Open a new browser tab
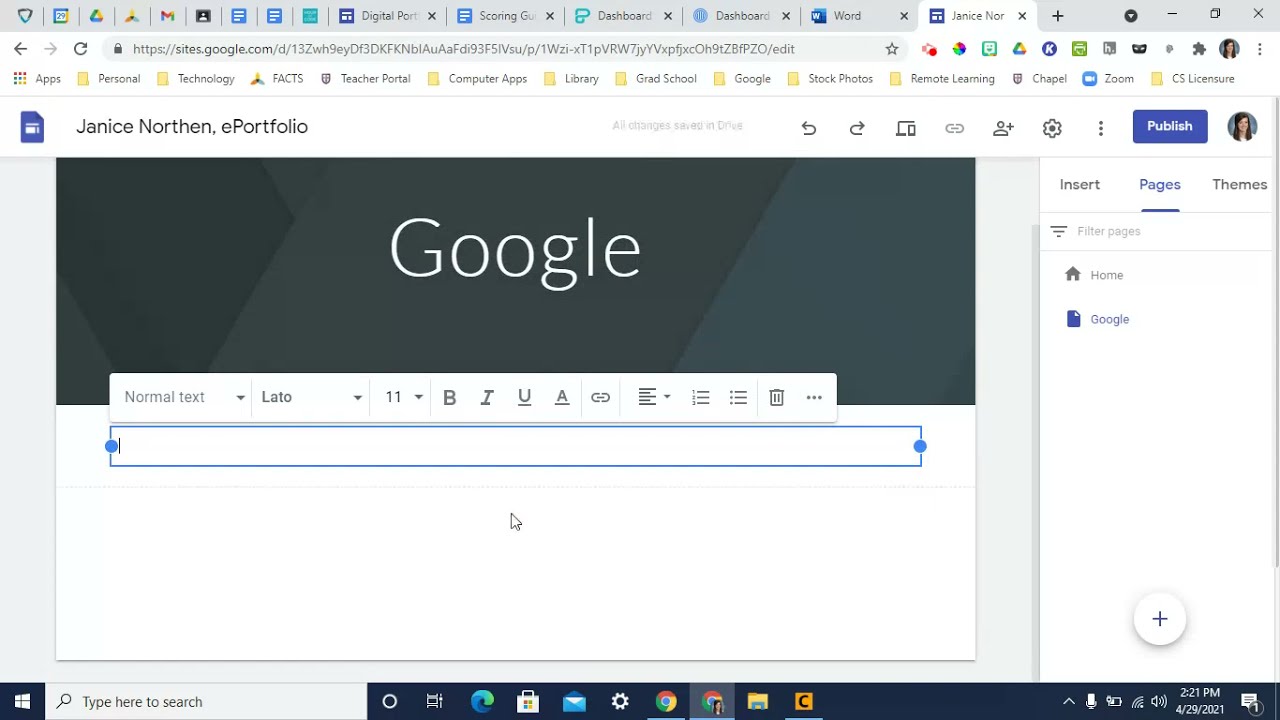The height and width of the screenshot is (720, 1280). (x=1058, y=16)
